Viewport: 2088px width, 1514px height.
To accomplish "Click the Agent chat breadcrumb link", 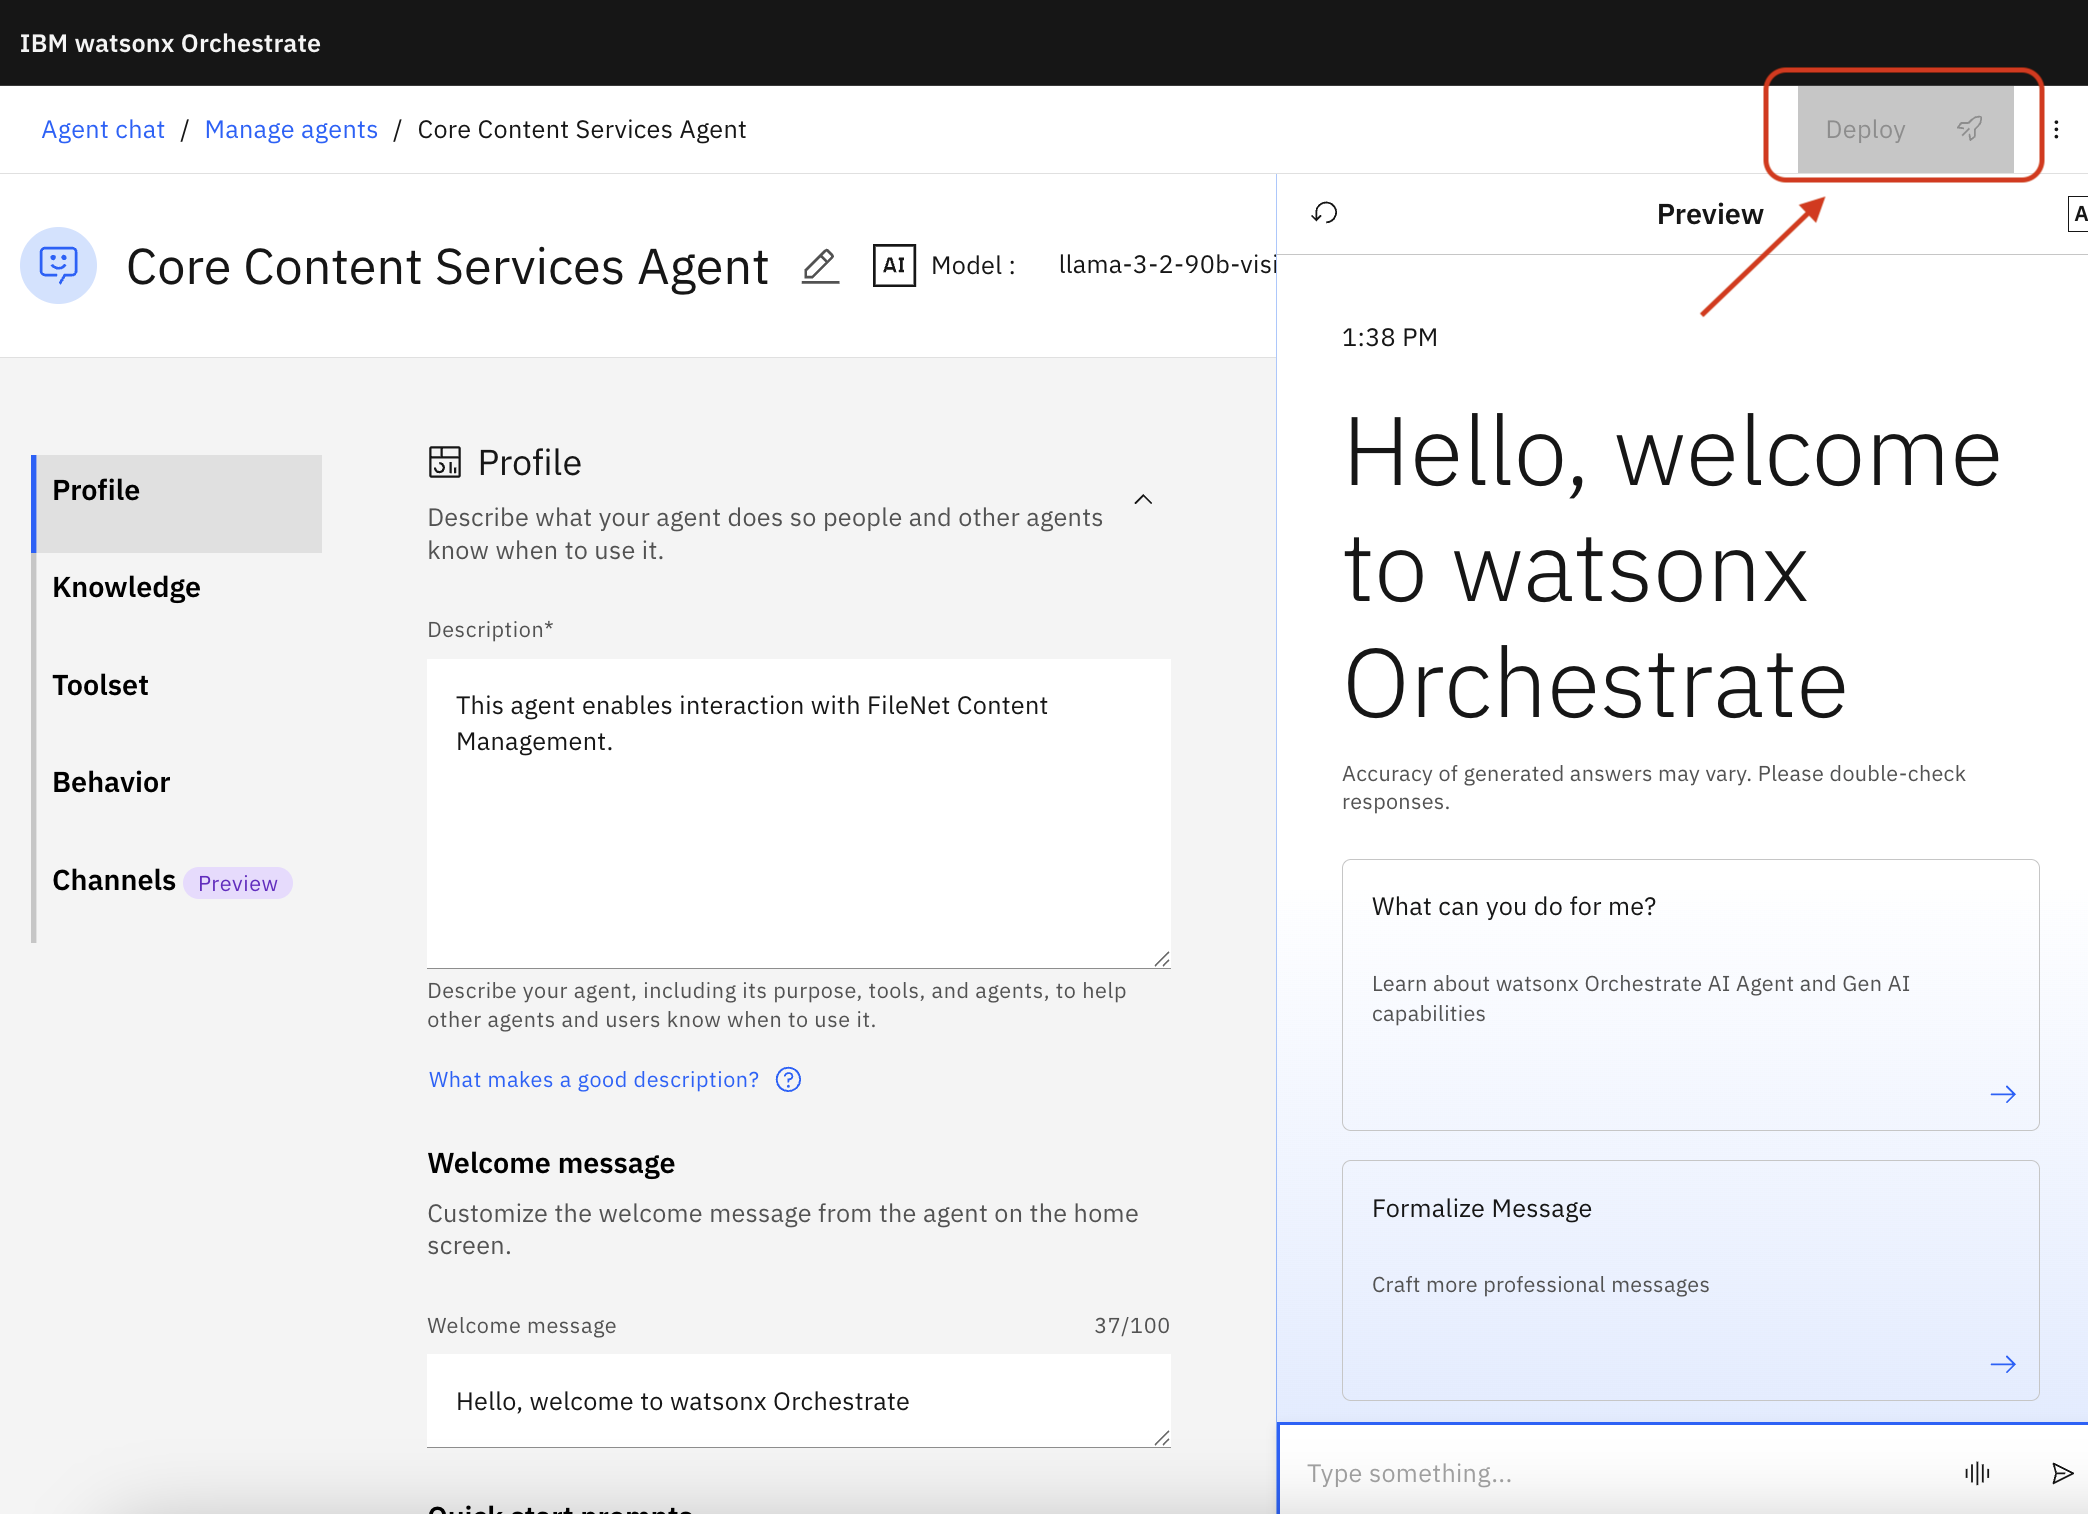I will point(103,130).
